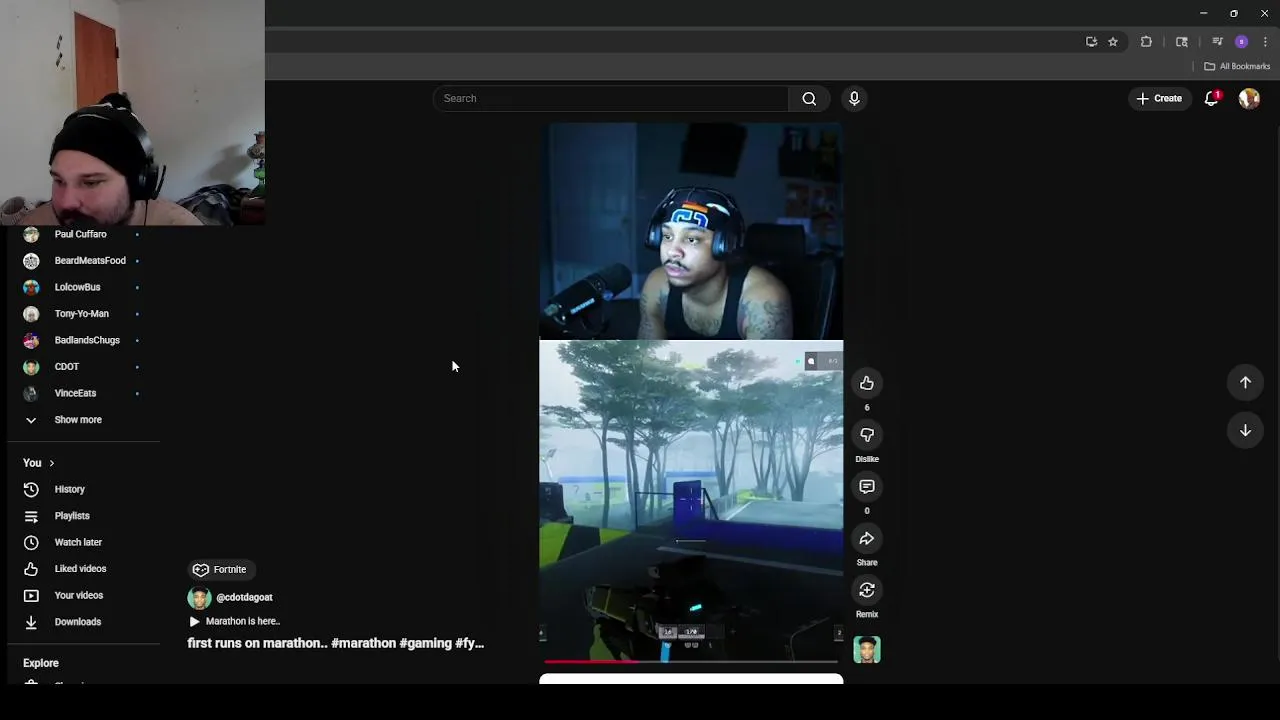Open the All Bookmarks folder
Image resolution: width=1280 pixels, height=720 pixels.
coord(1237,66)
